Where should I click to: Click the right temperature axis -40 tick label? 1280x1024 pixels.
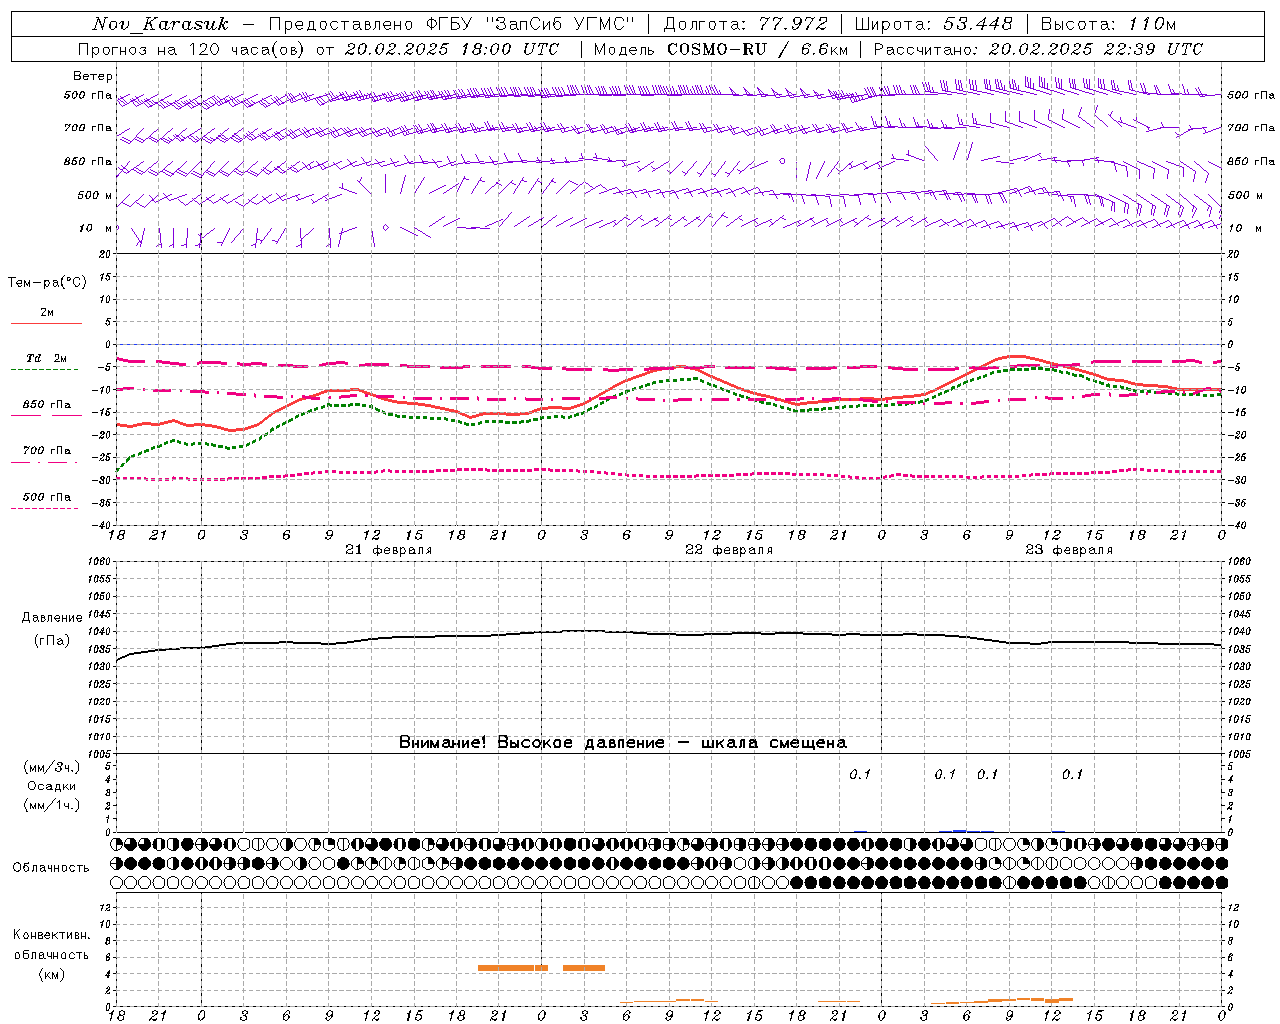point(1236,526)
